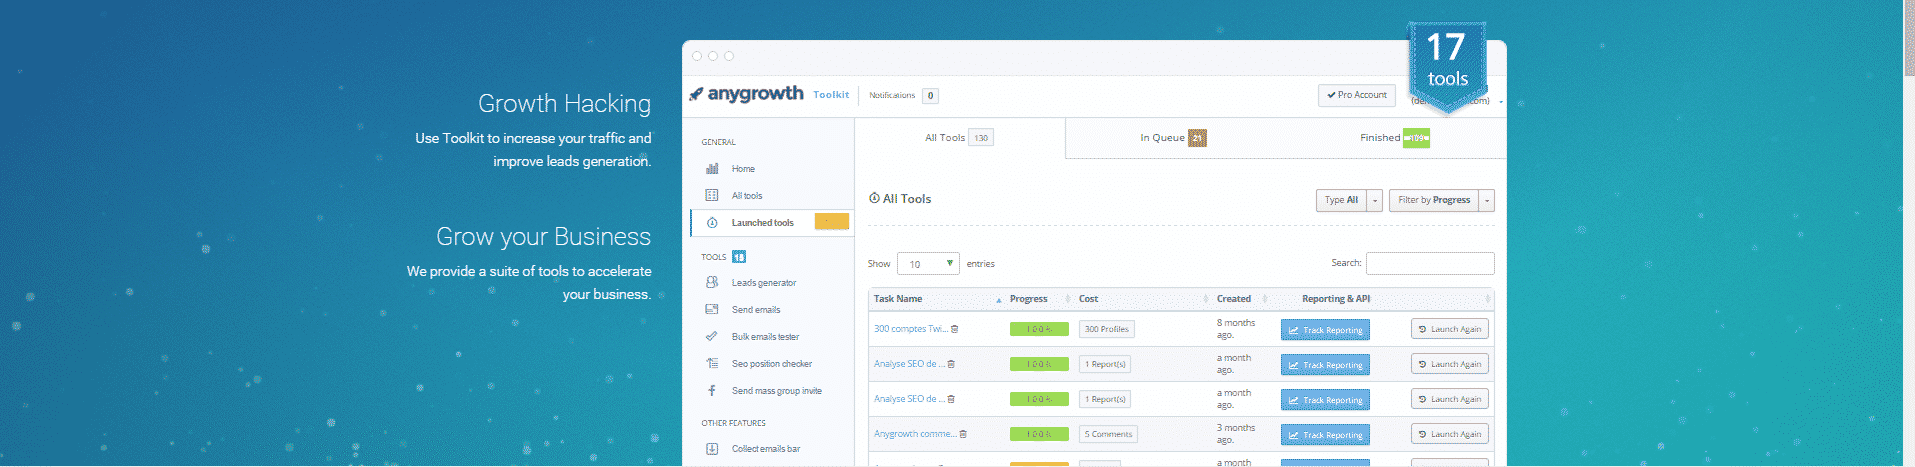This screenshot has width=1915, height=467.
Task: Select Launched tools in the sidebar
Action: (x=762, y=223)
